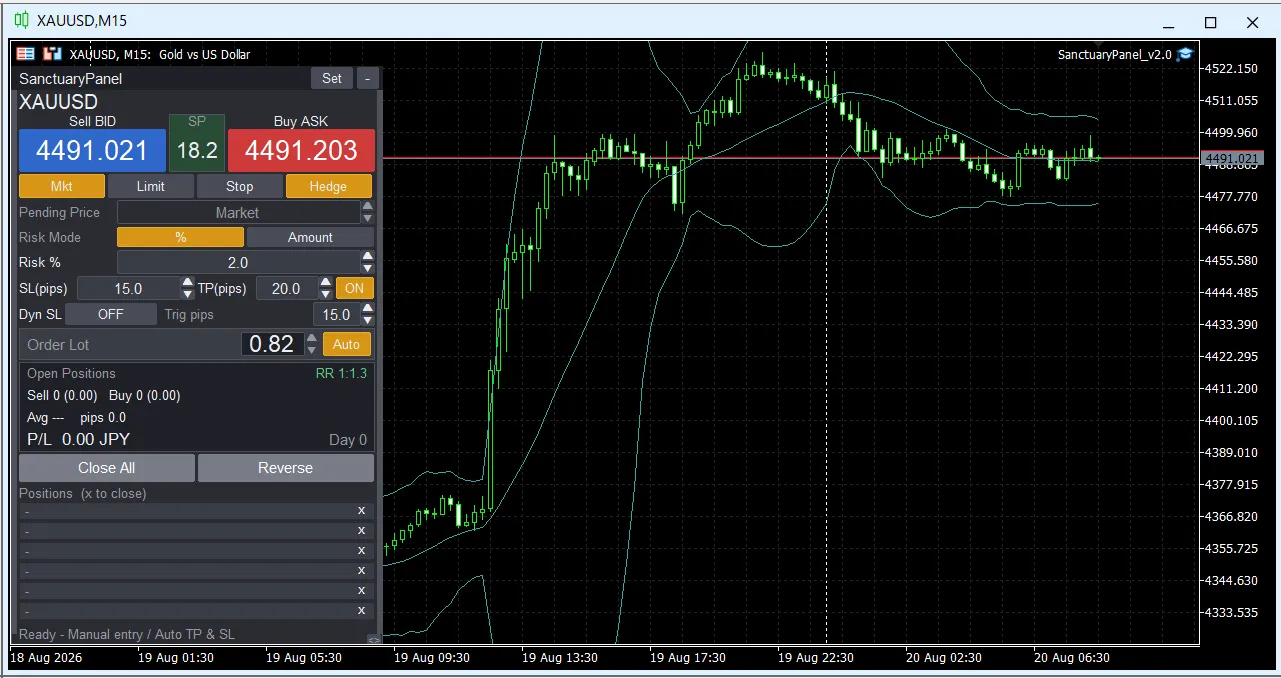Decrease Trig pips with down arrow

[367, 320]
